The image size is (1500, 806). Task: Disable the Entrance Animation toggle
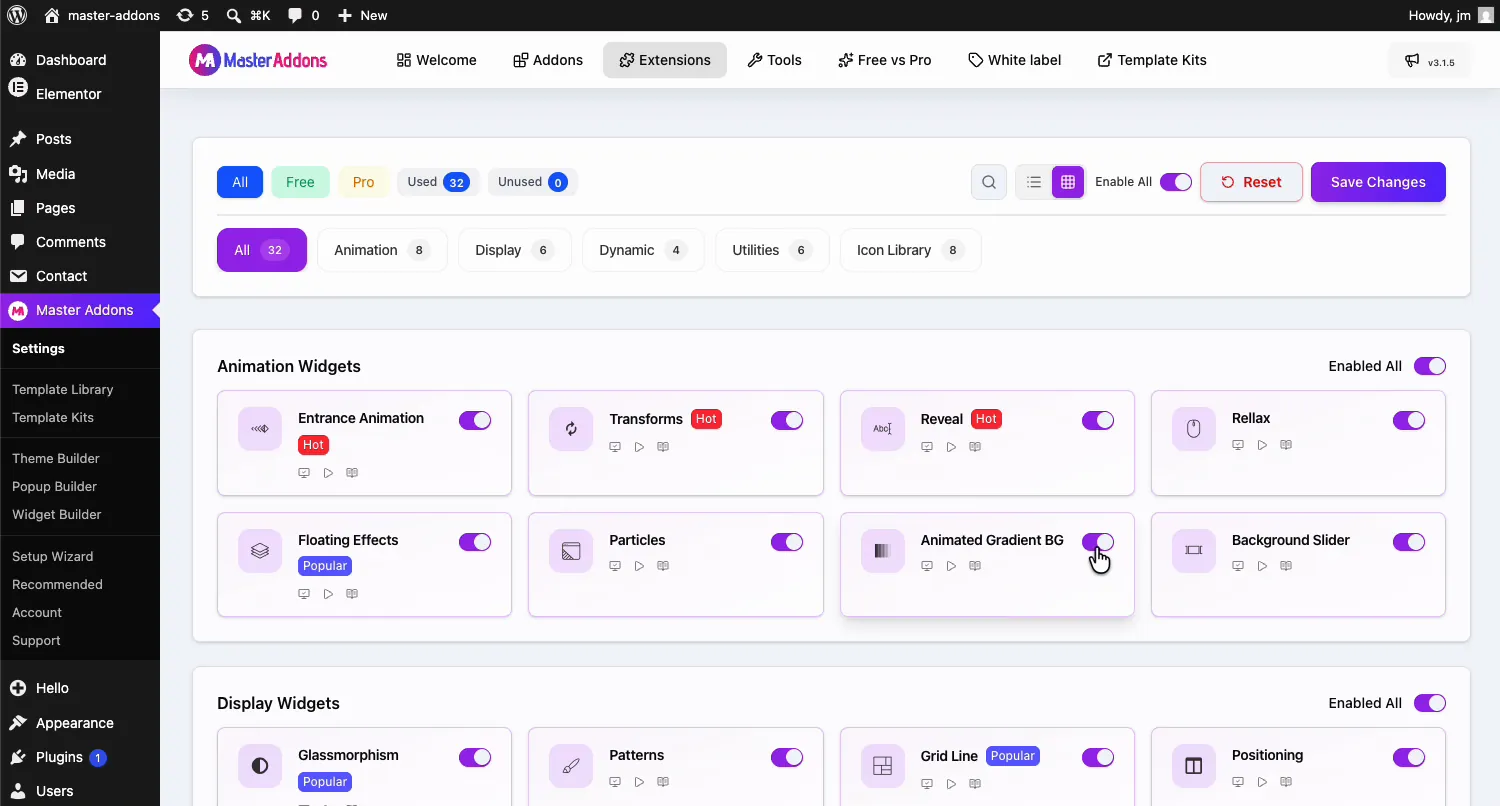click(x=475, y=420)
